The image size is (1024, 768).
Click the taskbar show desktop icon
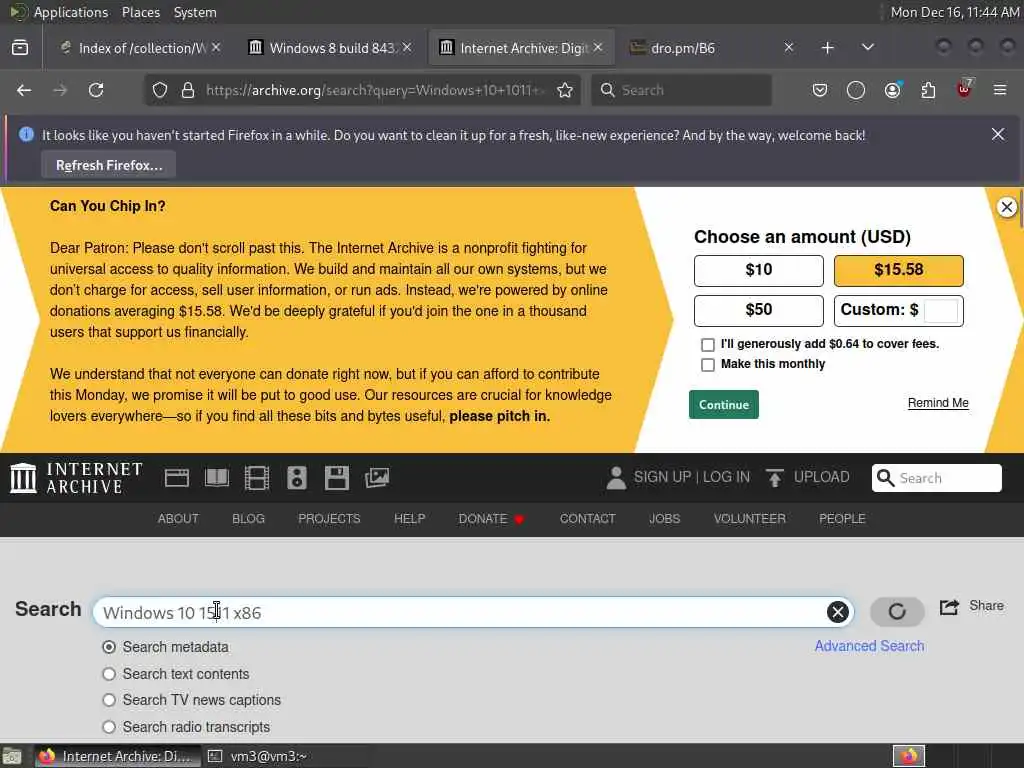[12, 757]
